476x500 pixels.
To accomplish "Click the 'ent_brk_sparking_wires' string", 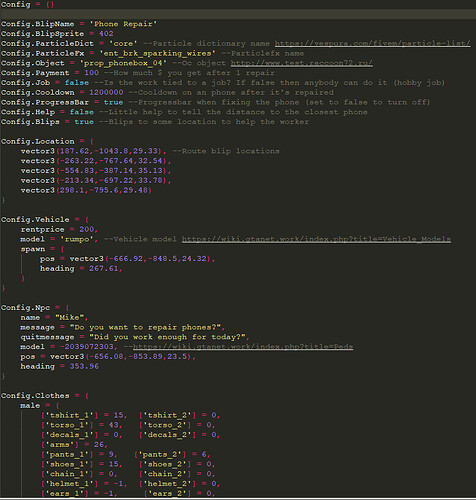I will point(157,53).
